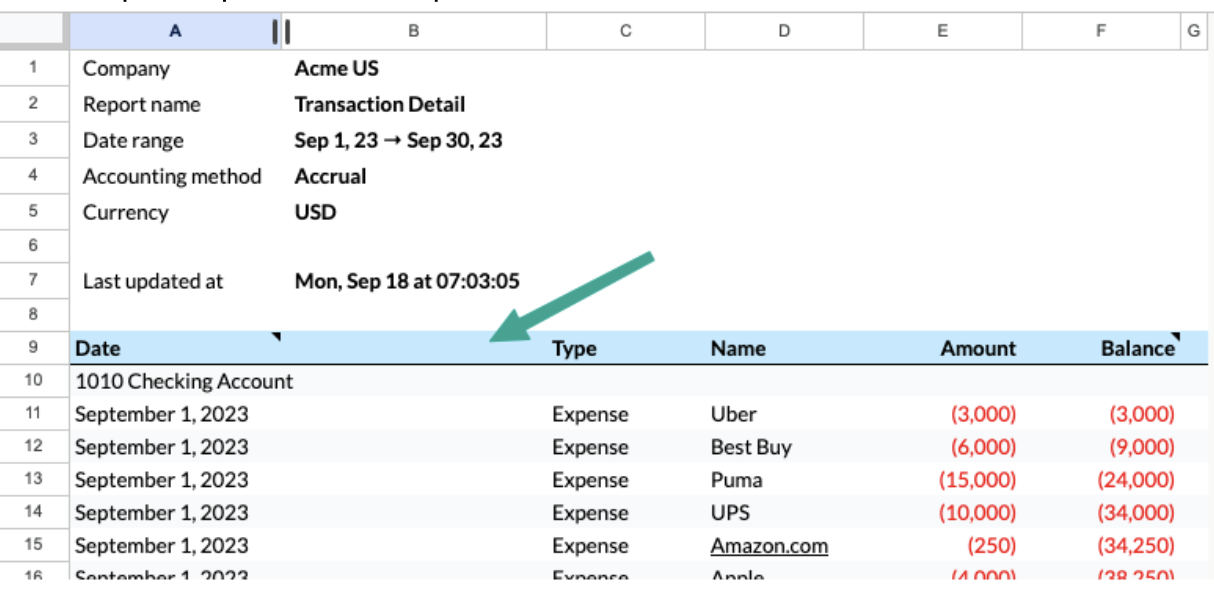
Task: Select row 10 header
Action: [34, 380]
